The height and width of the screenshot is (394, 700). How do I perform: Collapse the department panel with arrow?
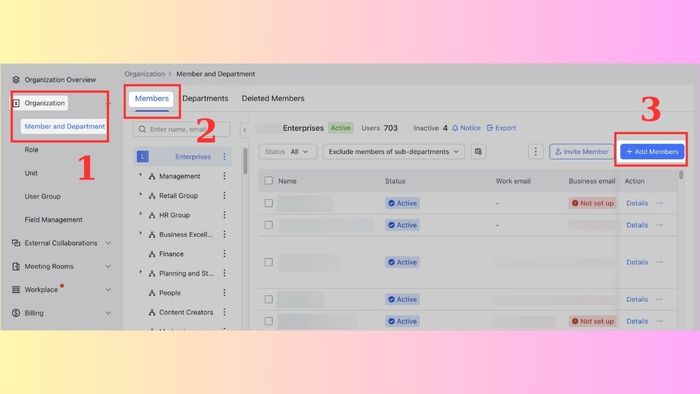point(245,130)
